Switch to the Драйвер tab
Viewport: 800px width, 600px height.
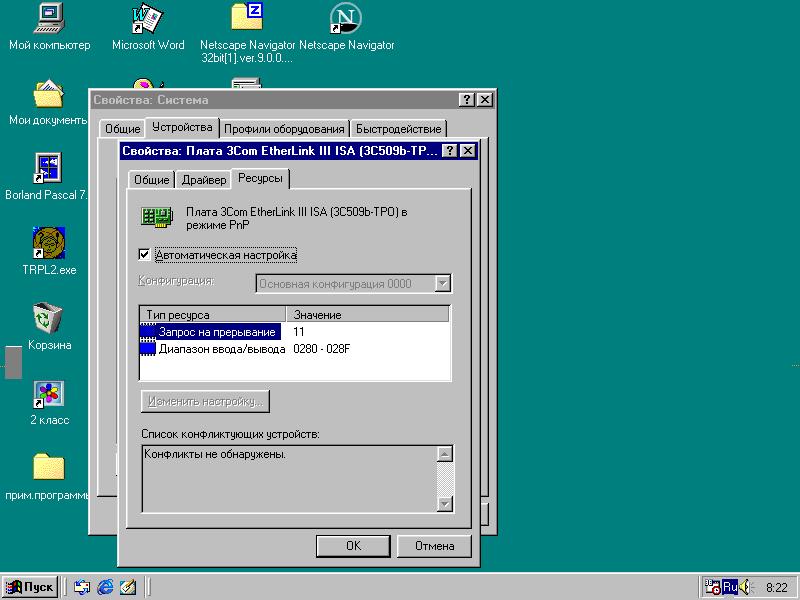click(x=204, y=180)
